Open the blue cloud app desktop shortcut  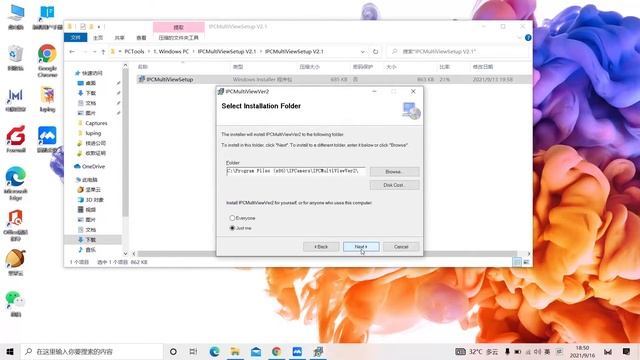(47, 139)
